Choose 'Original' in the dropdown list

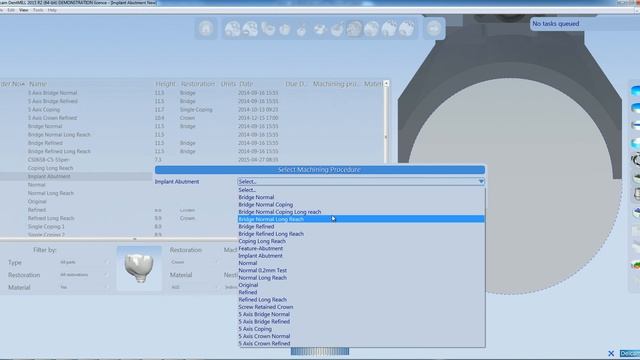361,285
